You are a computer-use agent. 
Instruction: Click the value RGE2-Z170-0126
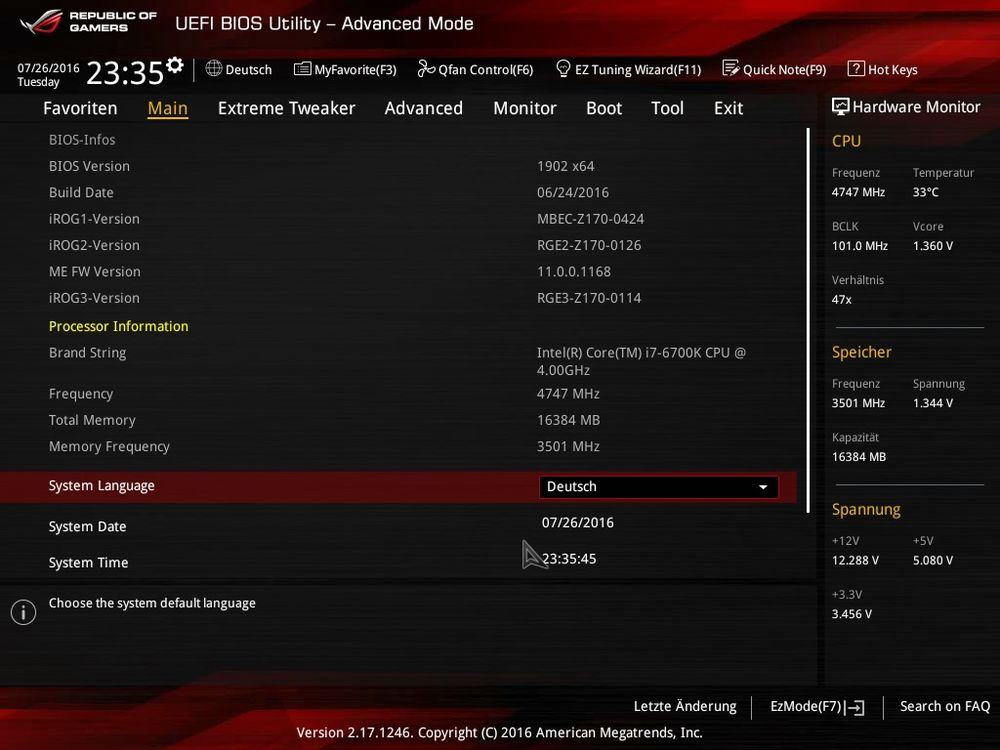pos(589,246)
